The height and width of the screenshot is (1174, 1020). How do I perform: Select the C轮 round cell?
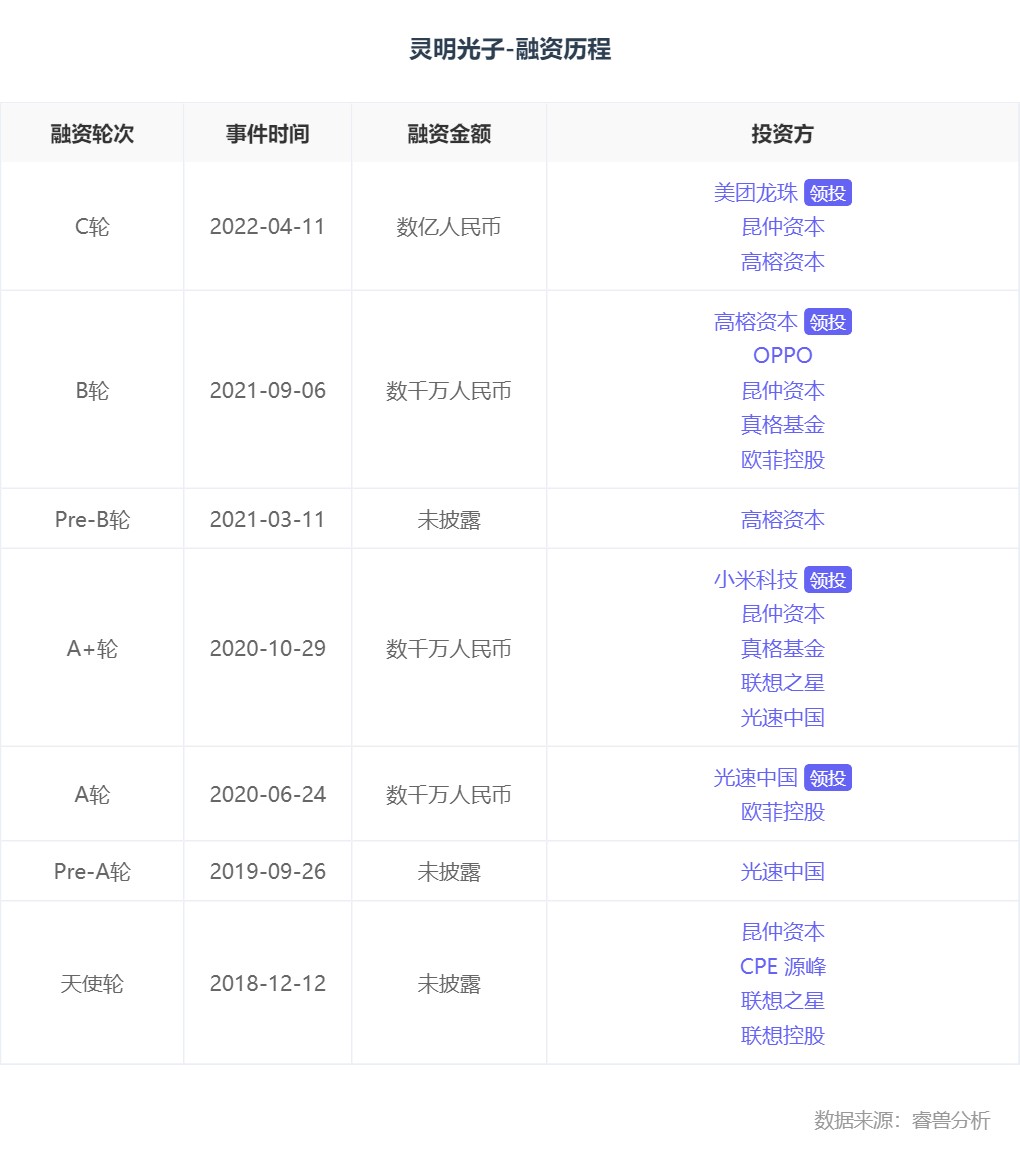tap(92, 227)
